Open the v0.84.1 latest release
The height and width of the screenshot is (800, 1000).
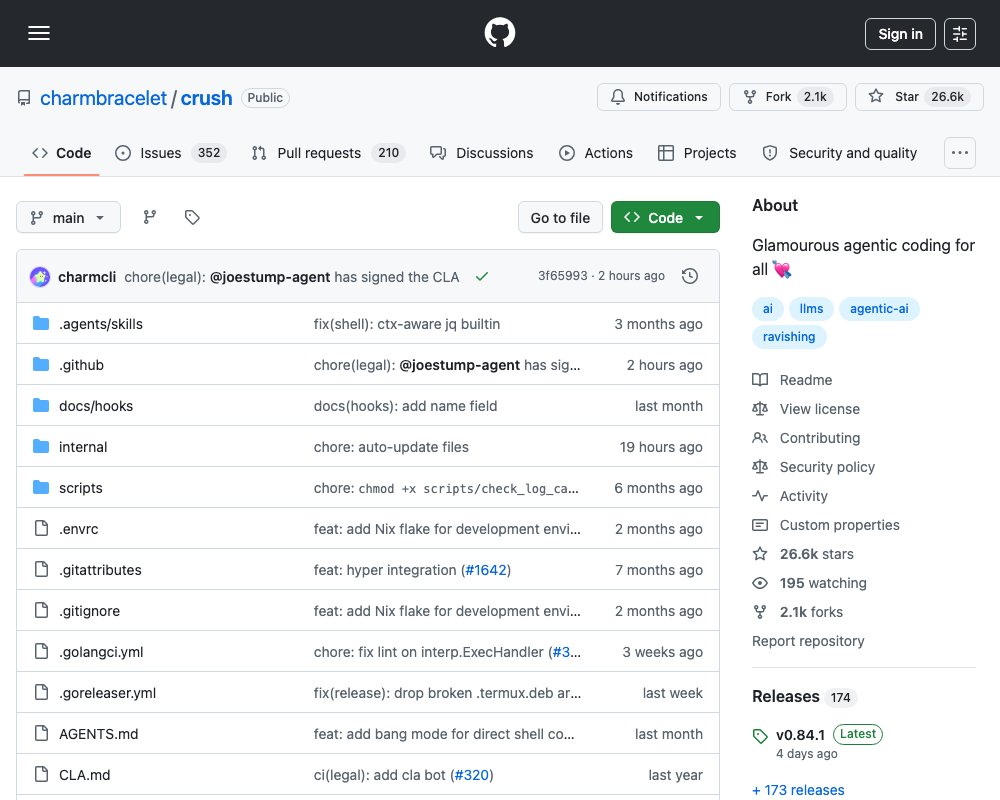(800, 735)
